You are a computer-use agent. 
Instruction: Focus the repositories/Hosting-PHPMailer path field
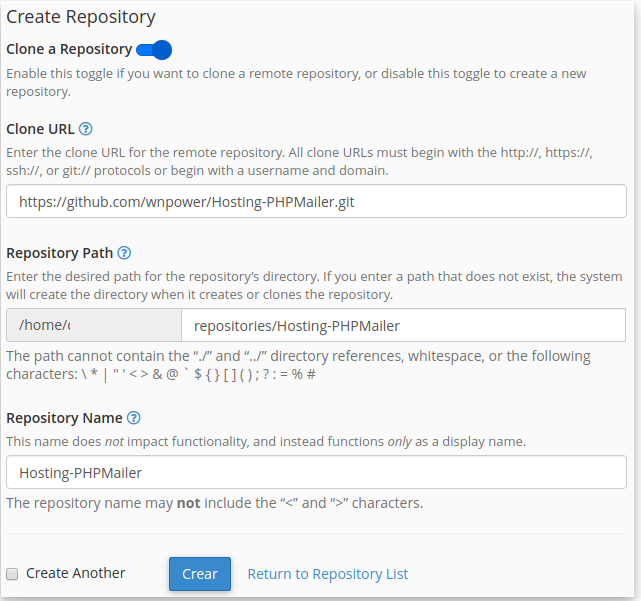(x=403, y=325)
